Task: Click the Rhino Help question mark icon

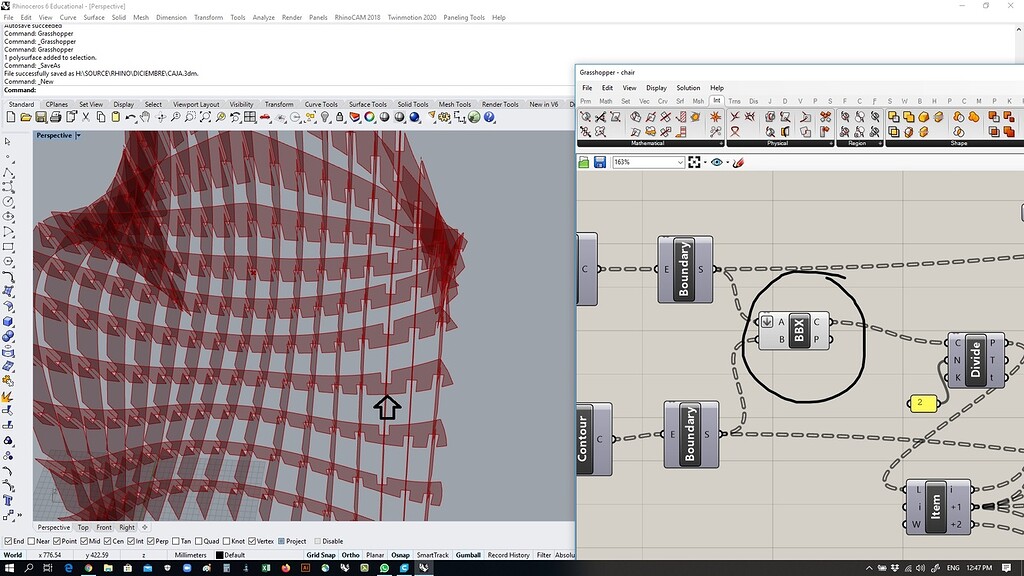Action: (489, 117)
